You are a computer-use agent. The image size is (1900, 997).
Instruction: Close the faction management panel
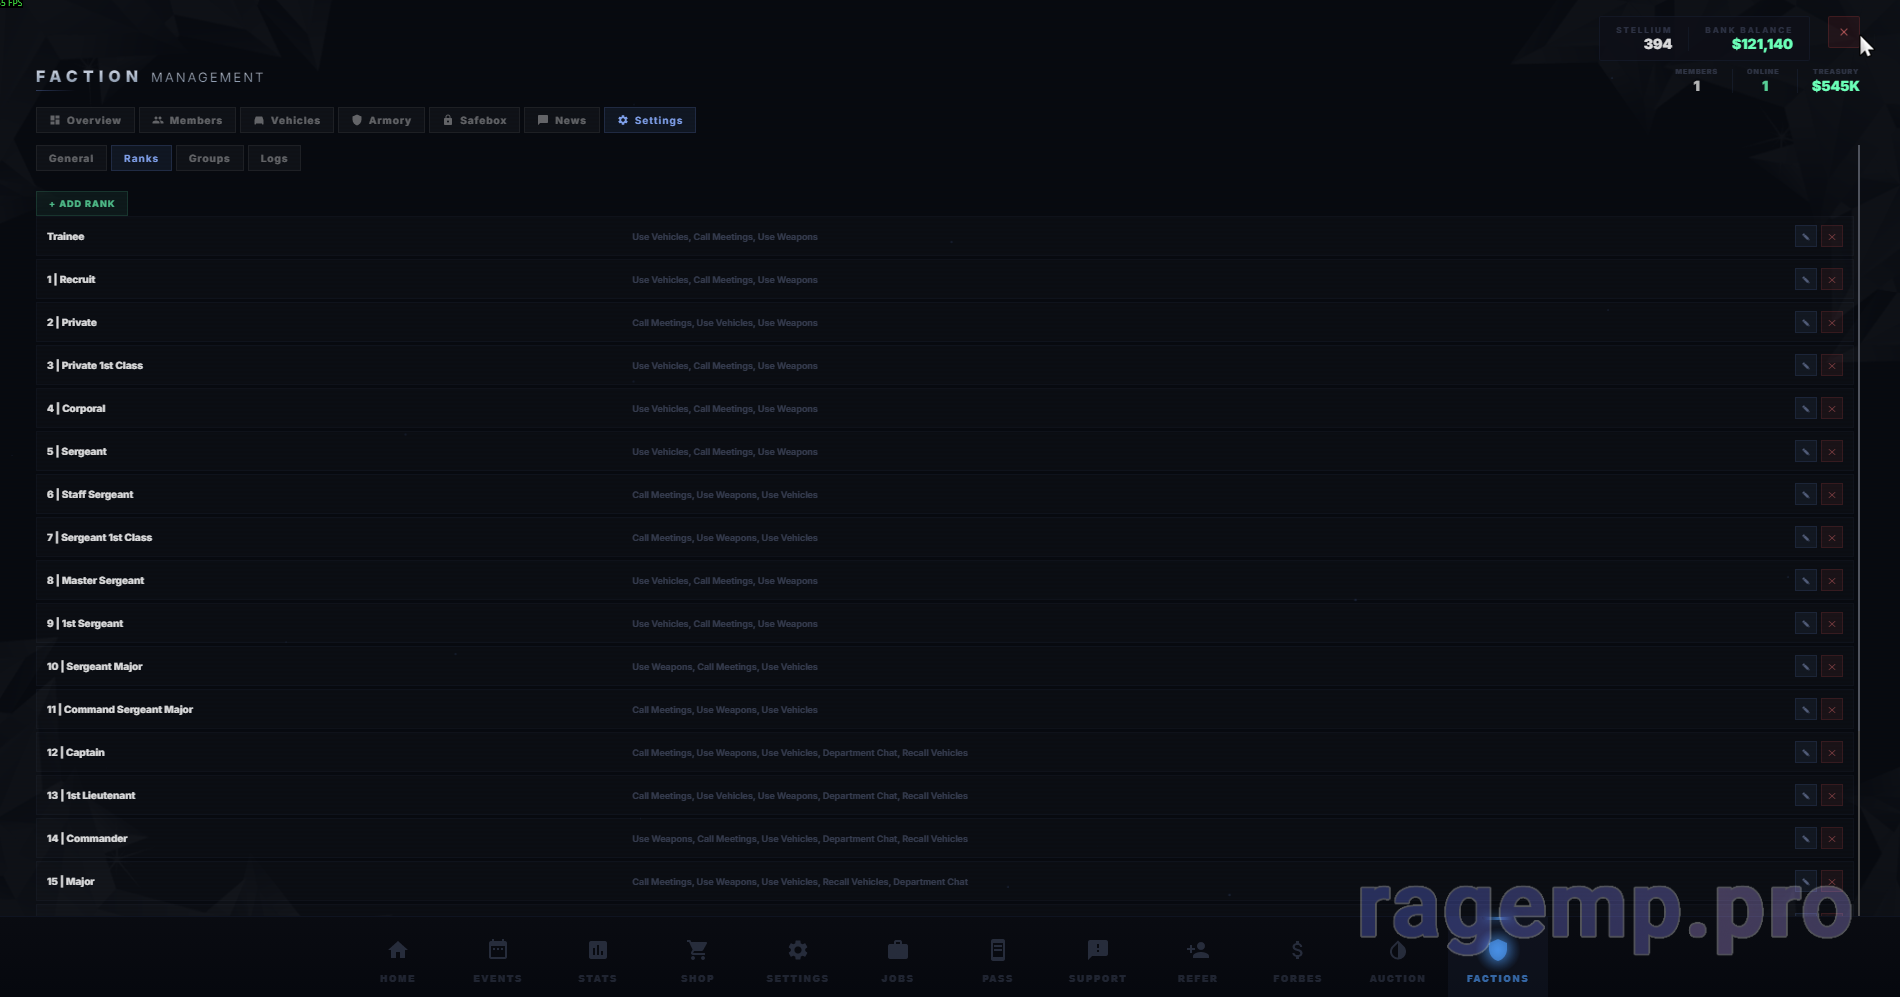pyautogui.click(x=1843, y=32)
